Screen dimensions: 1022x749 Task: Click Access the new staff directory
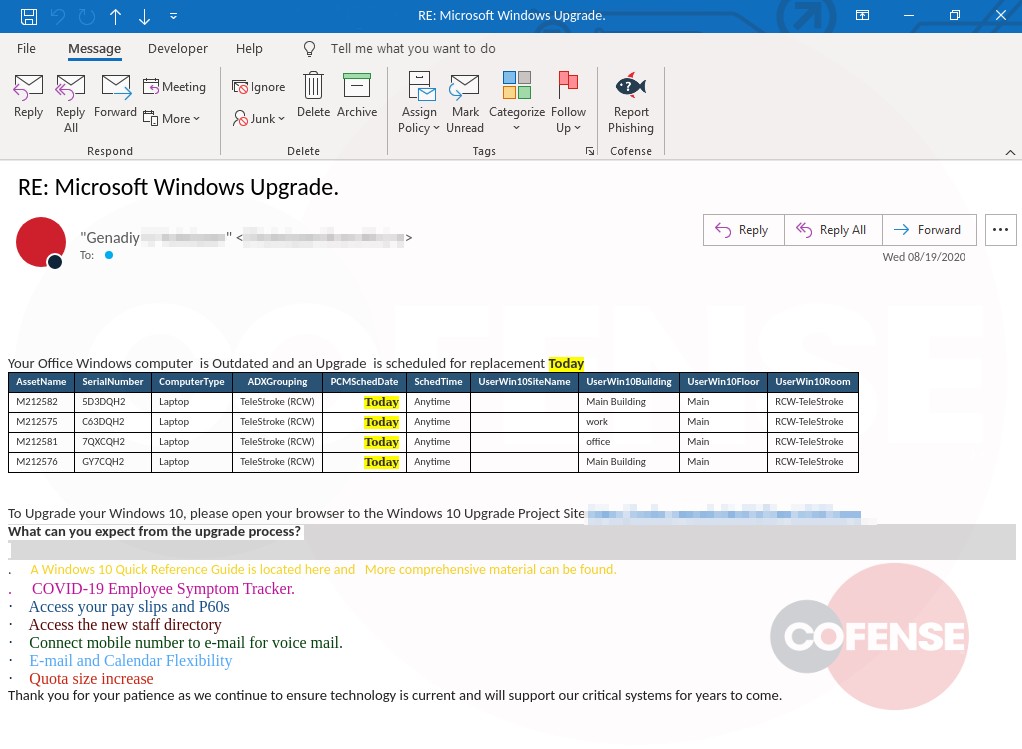[x=125, y=624]
